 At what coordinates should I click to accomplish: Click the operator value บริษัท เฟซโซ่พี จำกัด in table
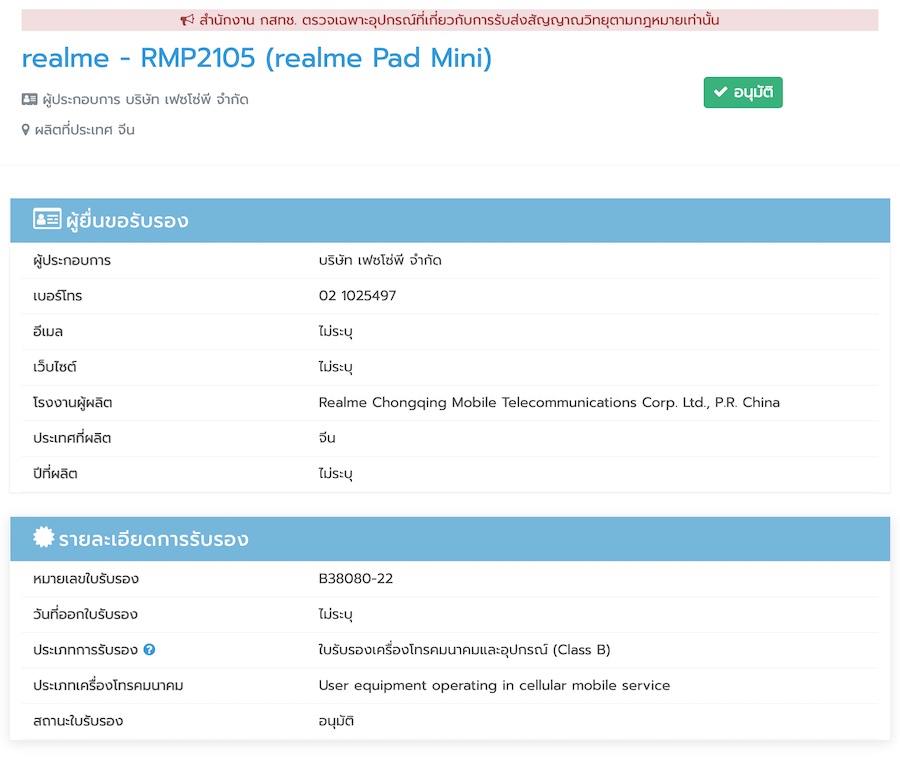380,260
